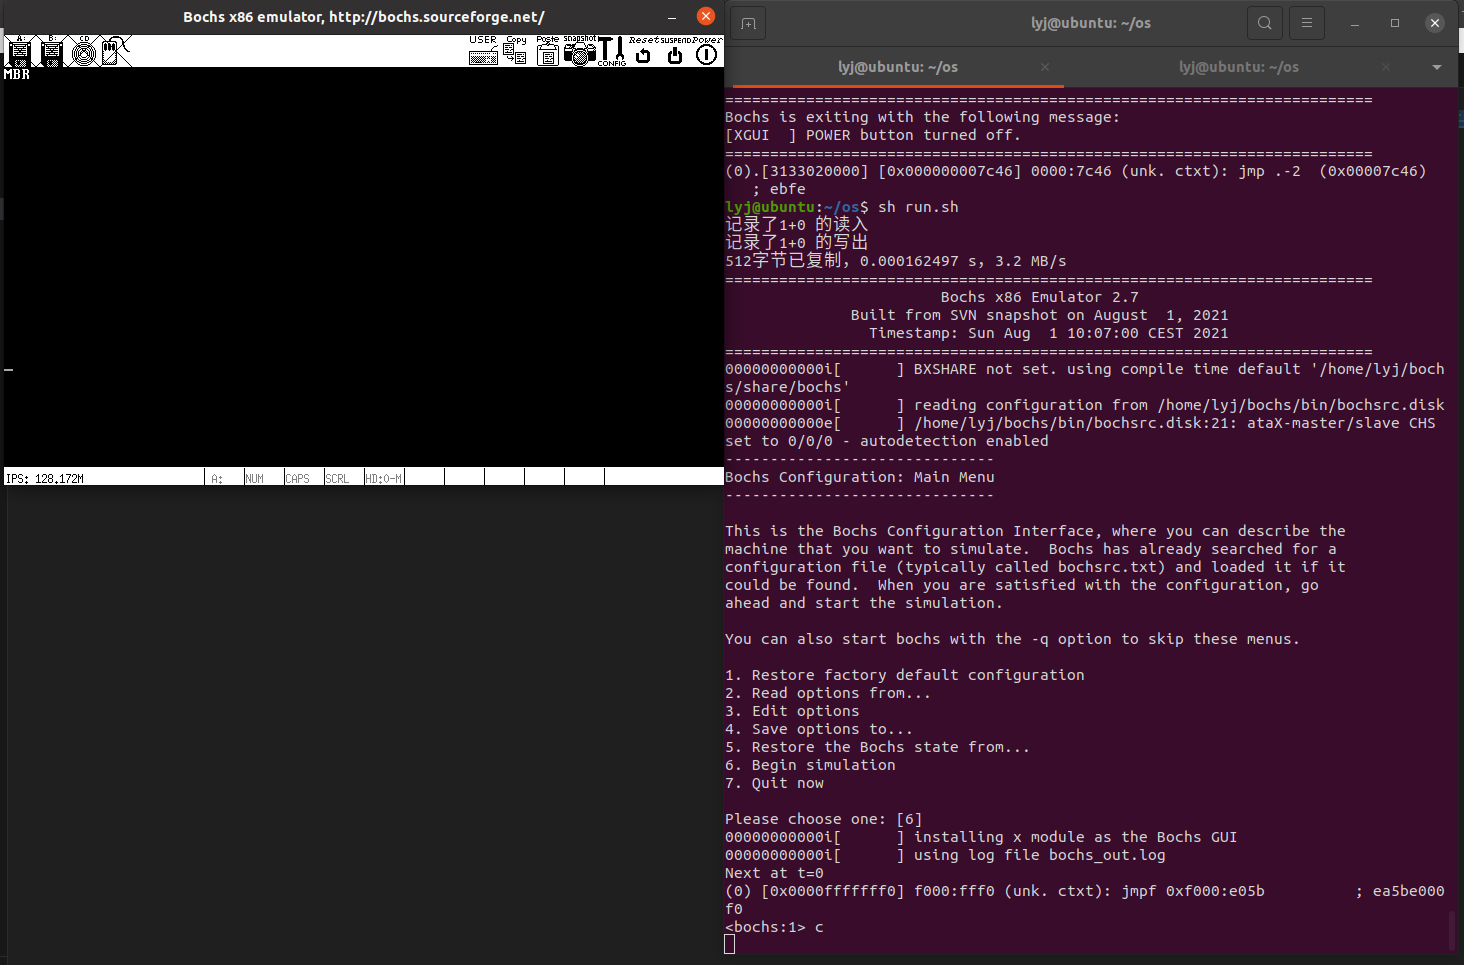Click the IPS value in Bochs status bar

coord(45,478)
